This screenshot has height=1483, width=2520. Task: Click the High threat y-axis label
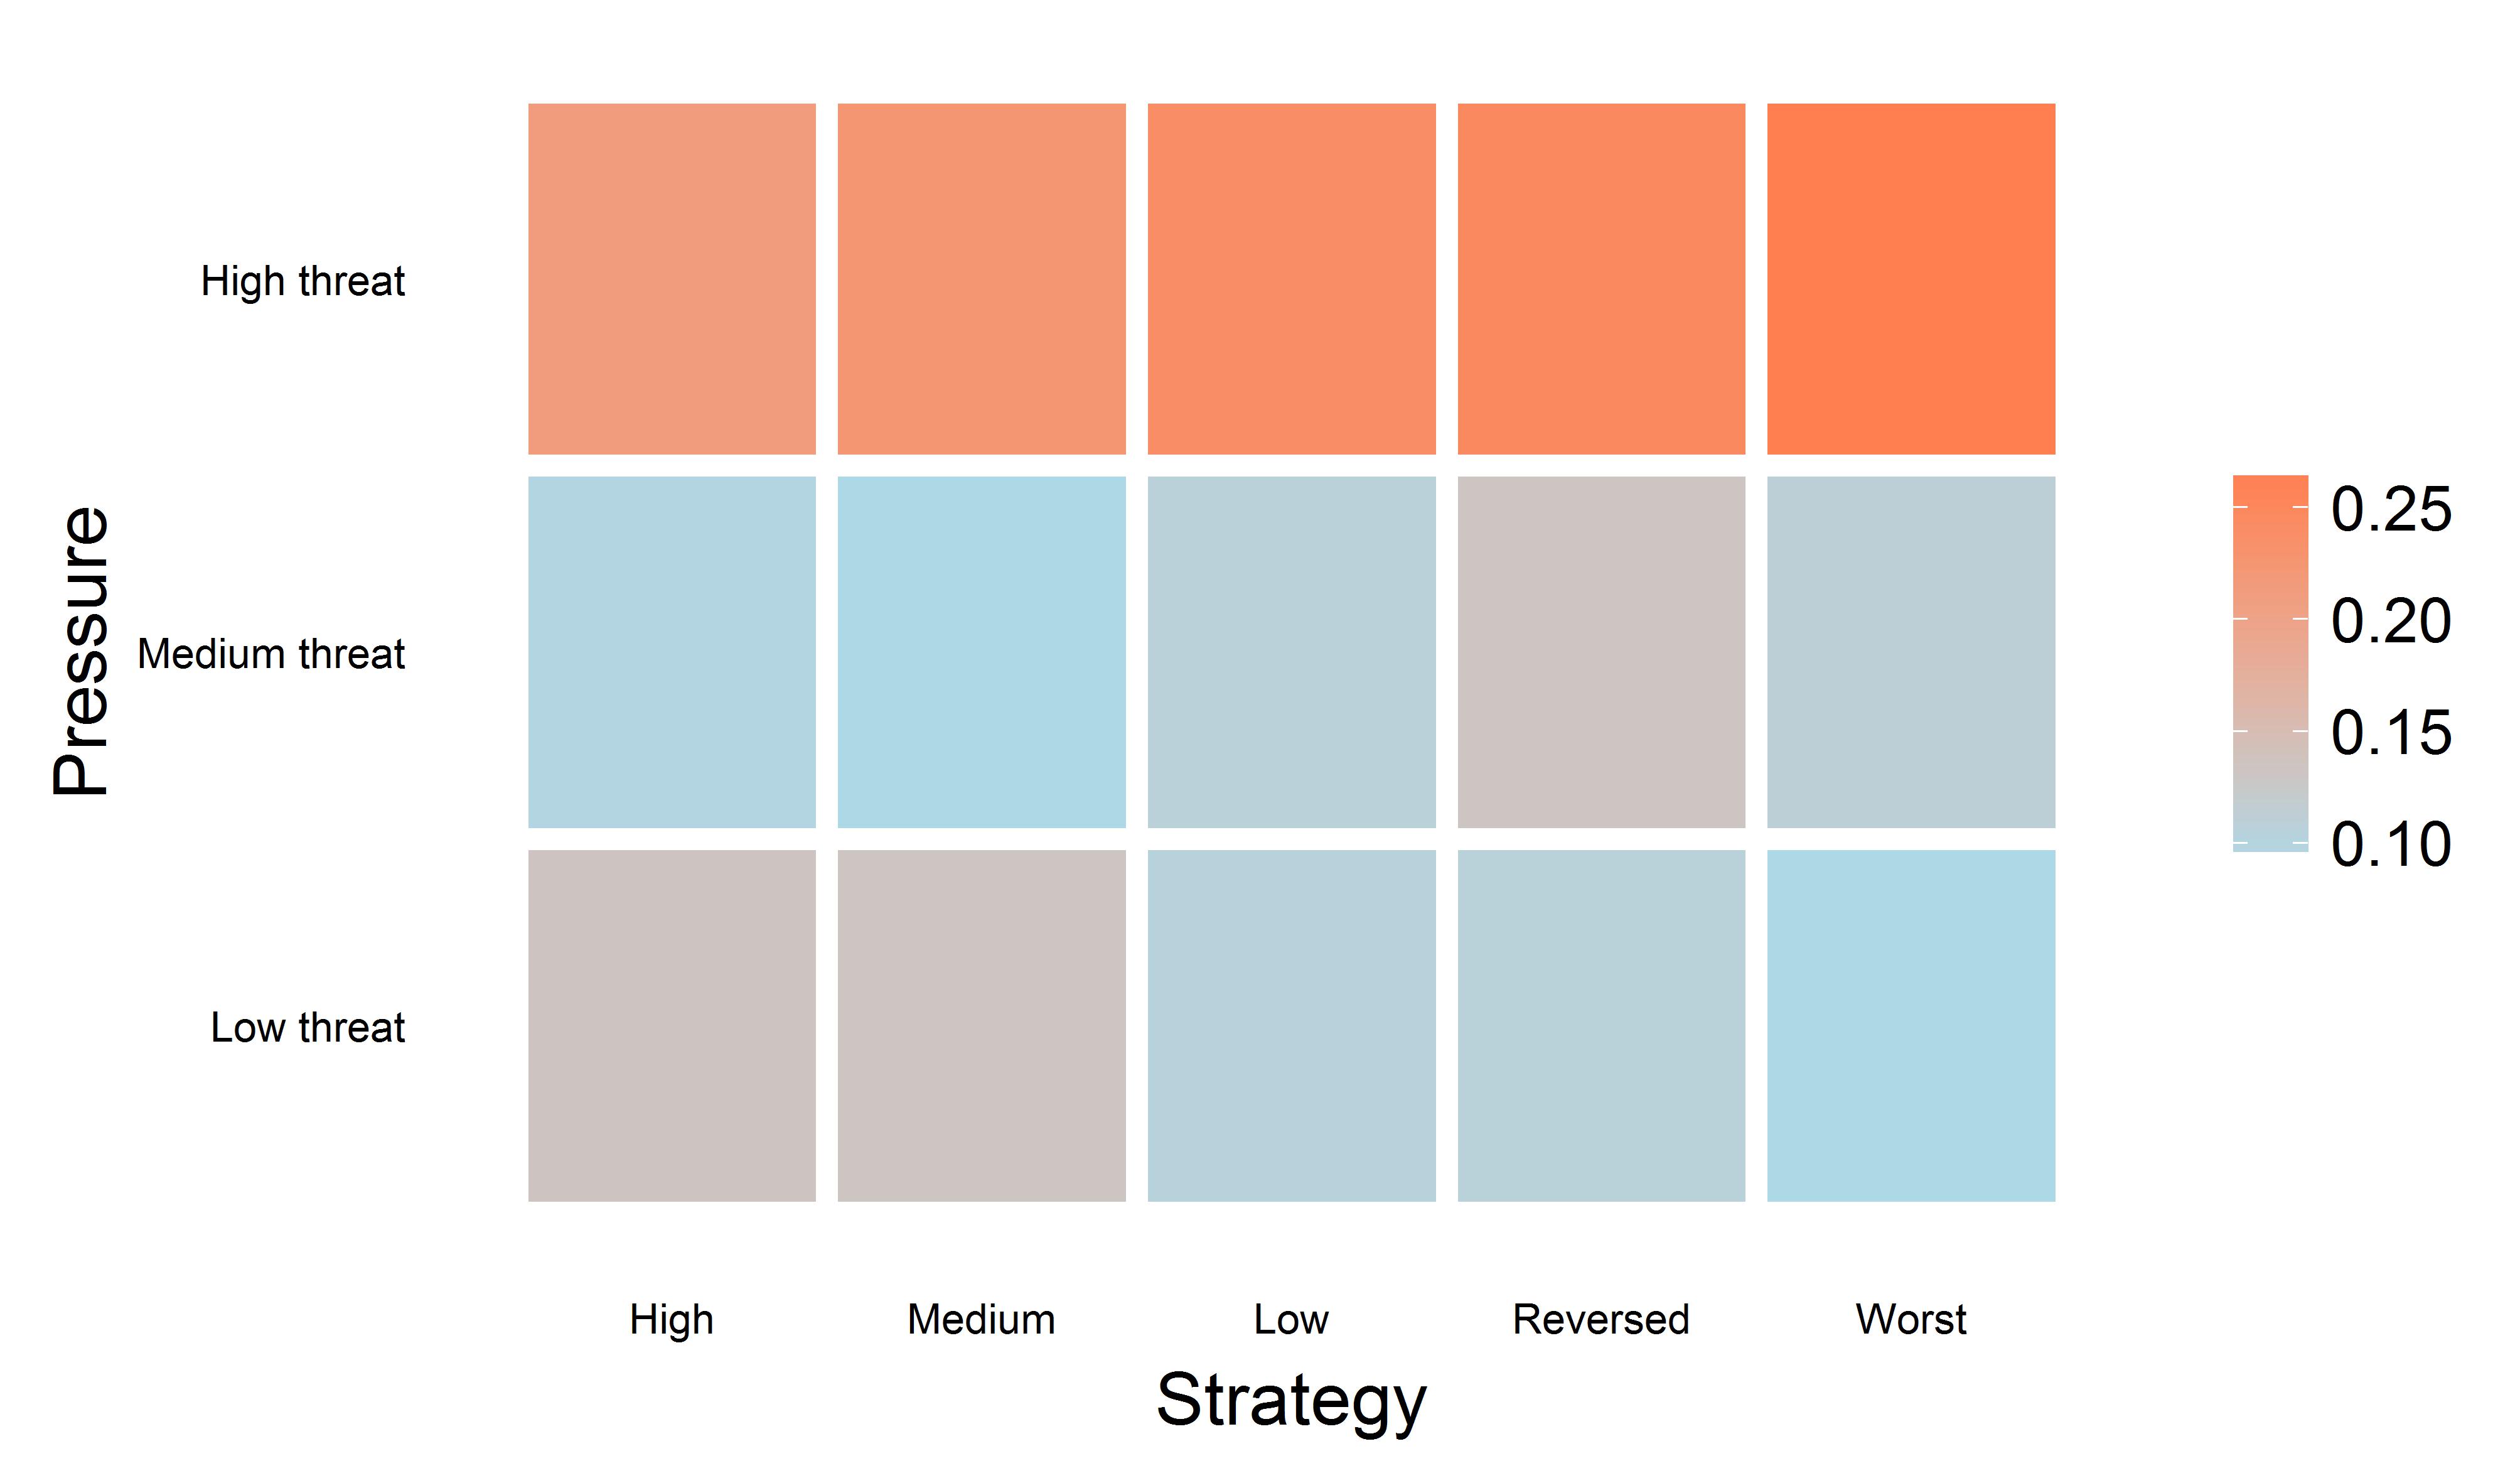pos(303,281)
